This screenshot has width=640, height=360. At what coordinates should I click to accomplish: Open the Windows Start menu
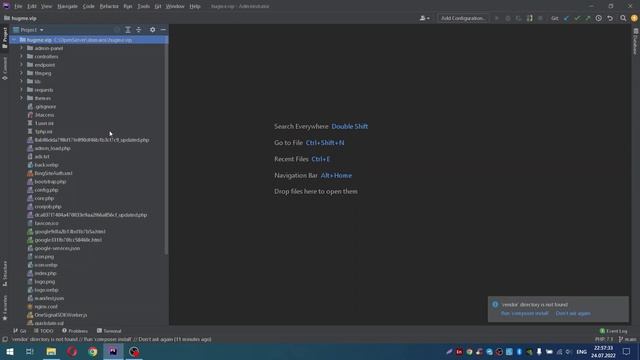pyautogui.click(x=9, y=351)
